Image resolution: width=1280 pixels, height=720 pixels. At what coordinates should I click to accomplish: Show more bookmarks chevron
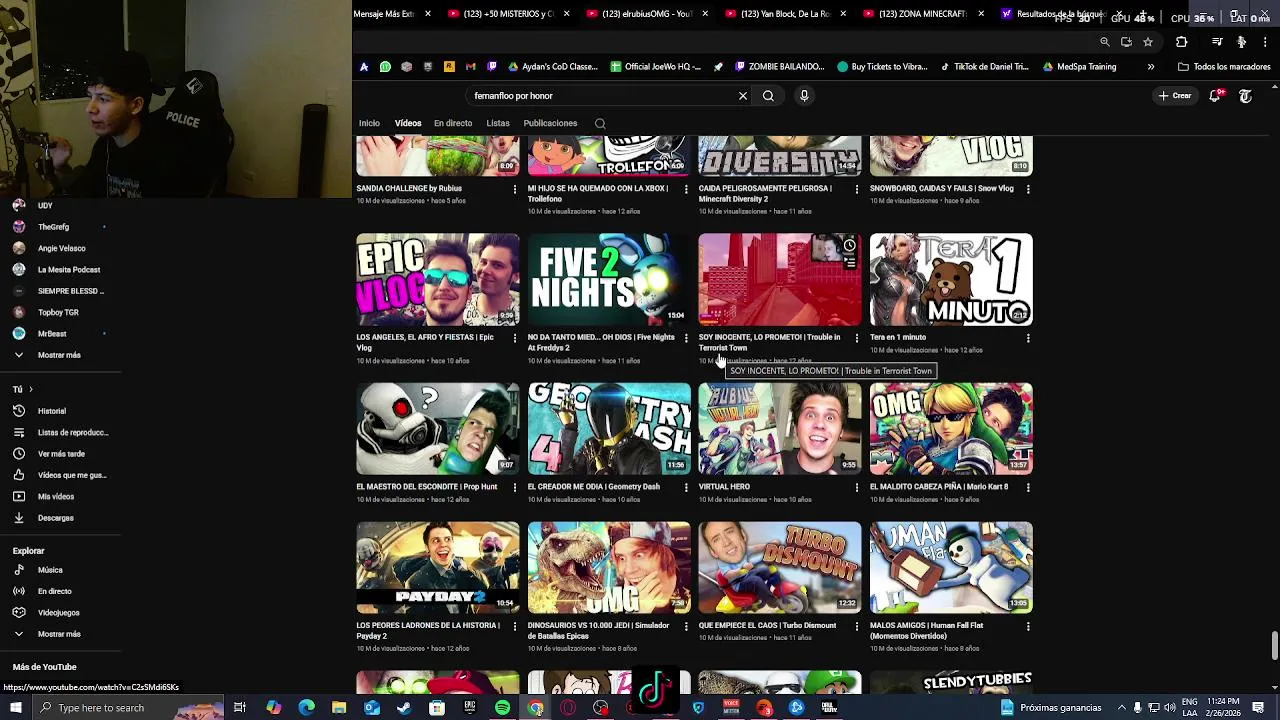pos(1151,67)
